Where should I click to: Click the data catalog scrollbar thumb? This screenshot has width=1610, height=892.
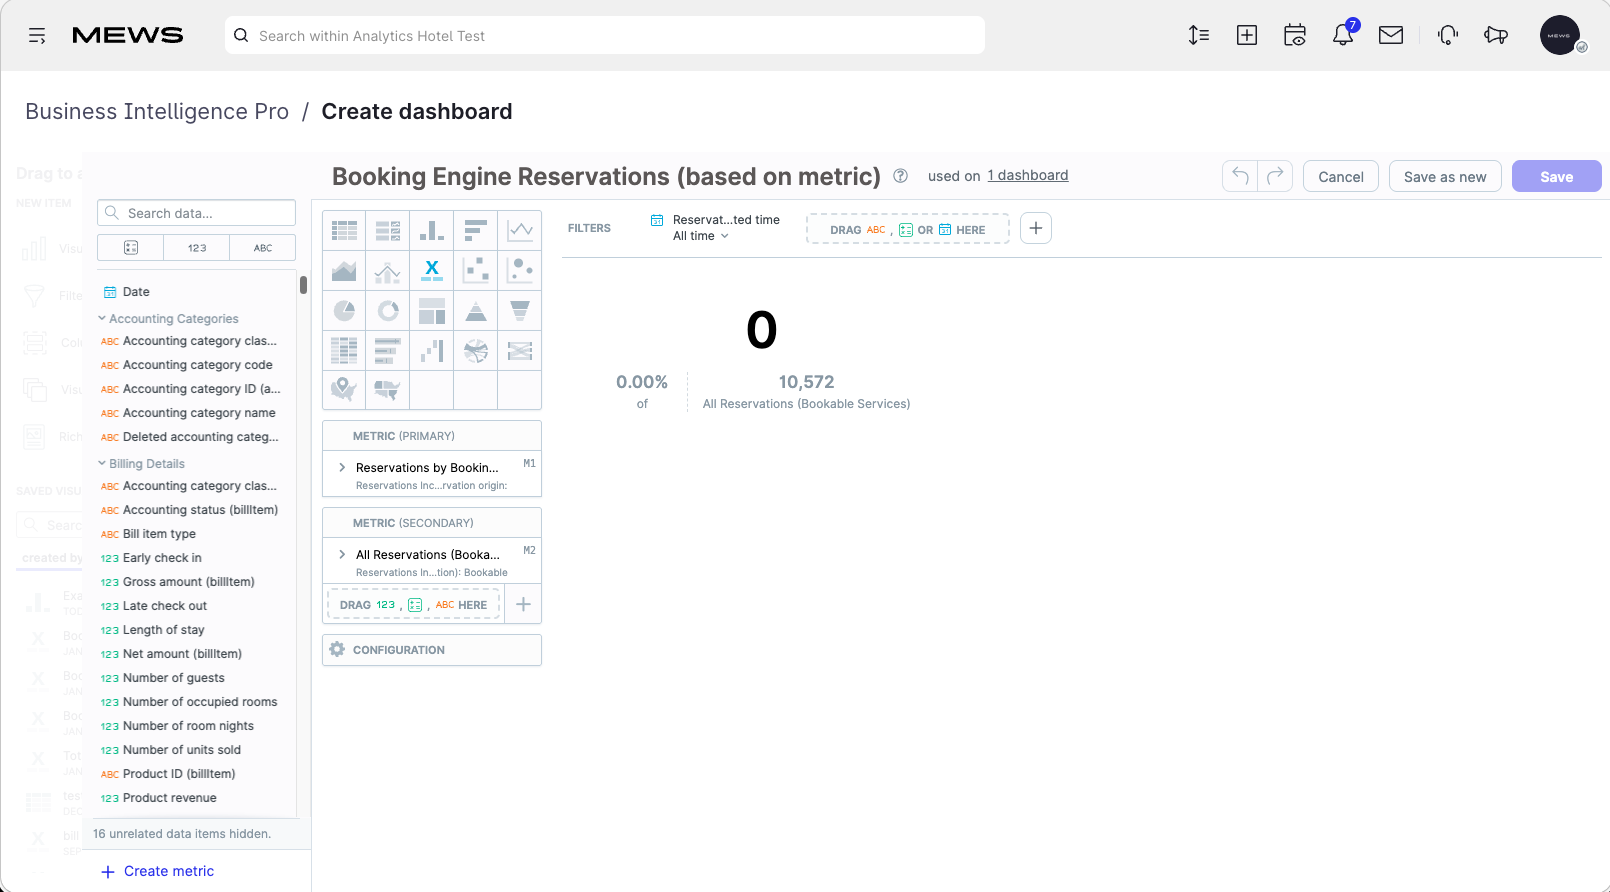pos(303,285)
